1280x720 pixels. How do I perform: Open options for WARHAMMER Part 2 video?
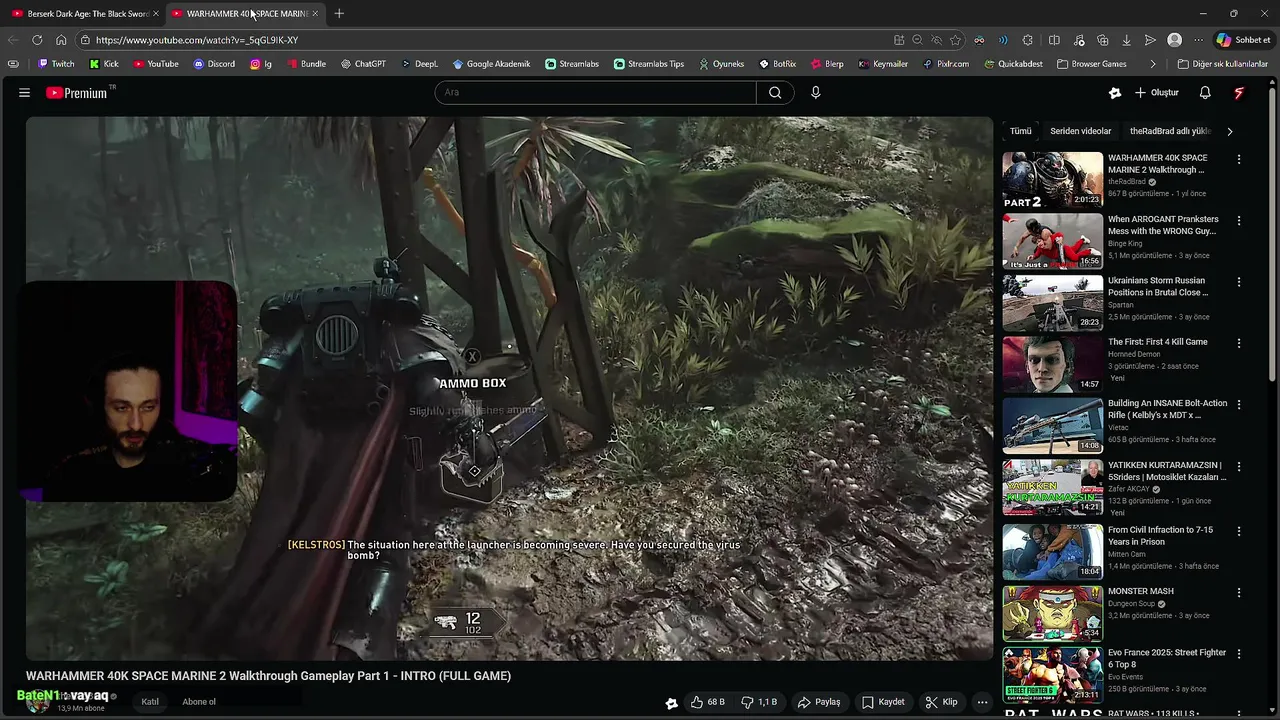click(x=1239, y=159)
